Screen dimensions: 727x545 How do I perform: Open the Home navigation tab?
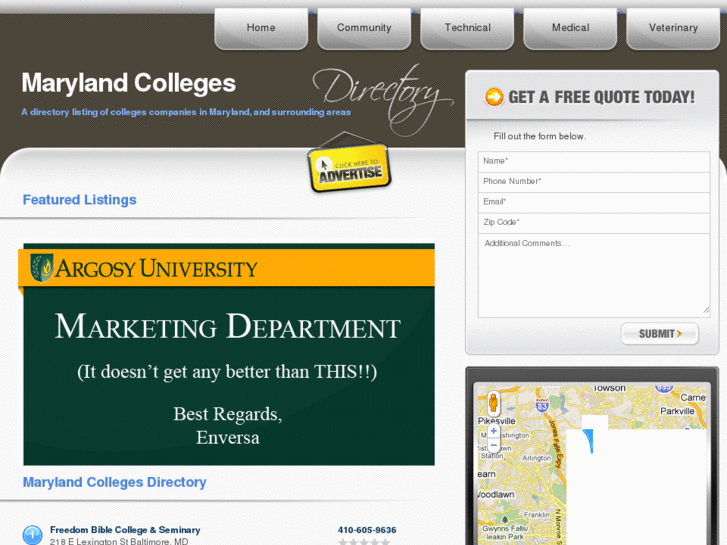click(261, 28)
